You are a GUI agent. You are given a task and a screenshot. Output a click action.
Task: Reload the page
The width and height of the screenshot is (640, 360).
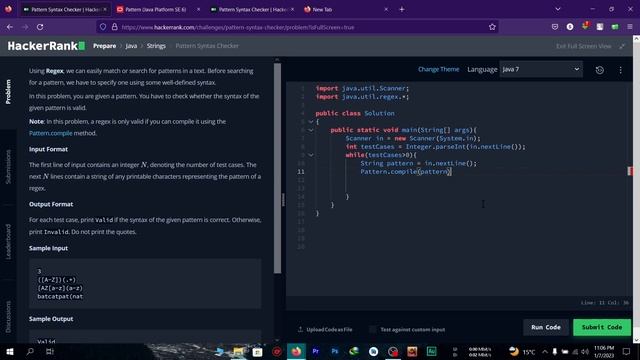tap(40, 27)
